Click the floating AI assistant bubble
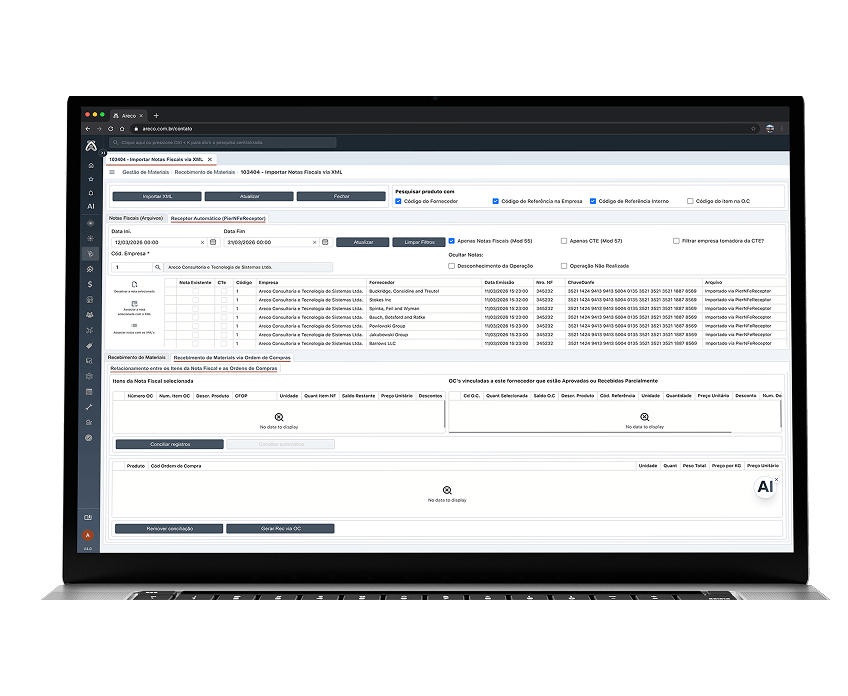848x696 pixels. click(x=765, y=487)
